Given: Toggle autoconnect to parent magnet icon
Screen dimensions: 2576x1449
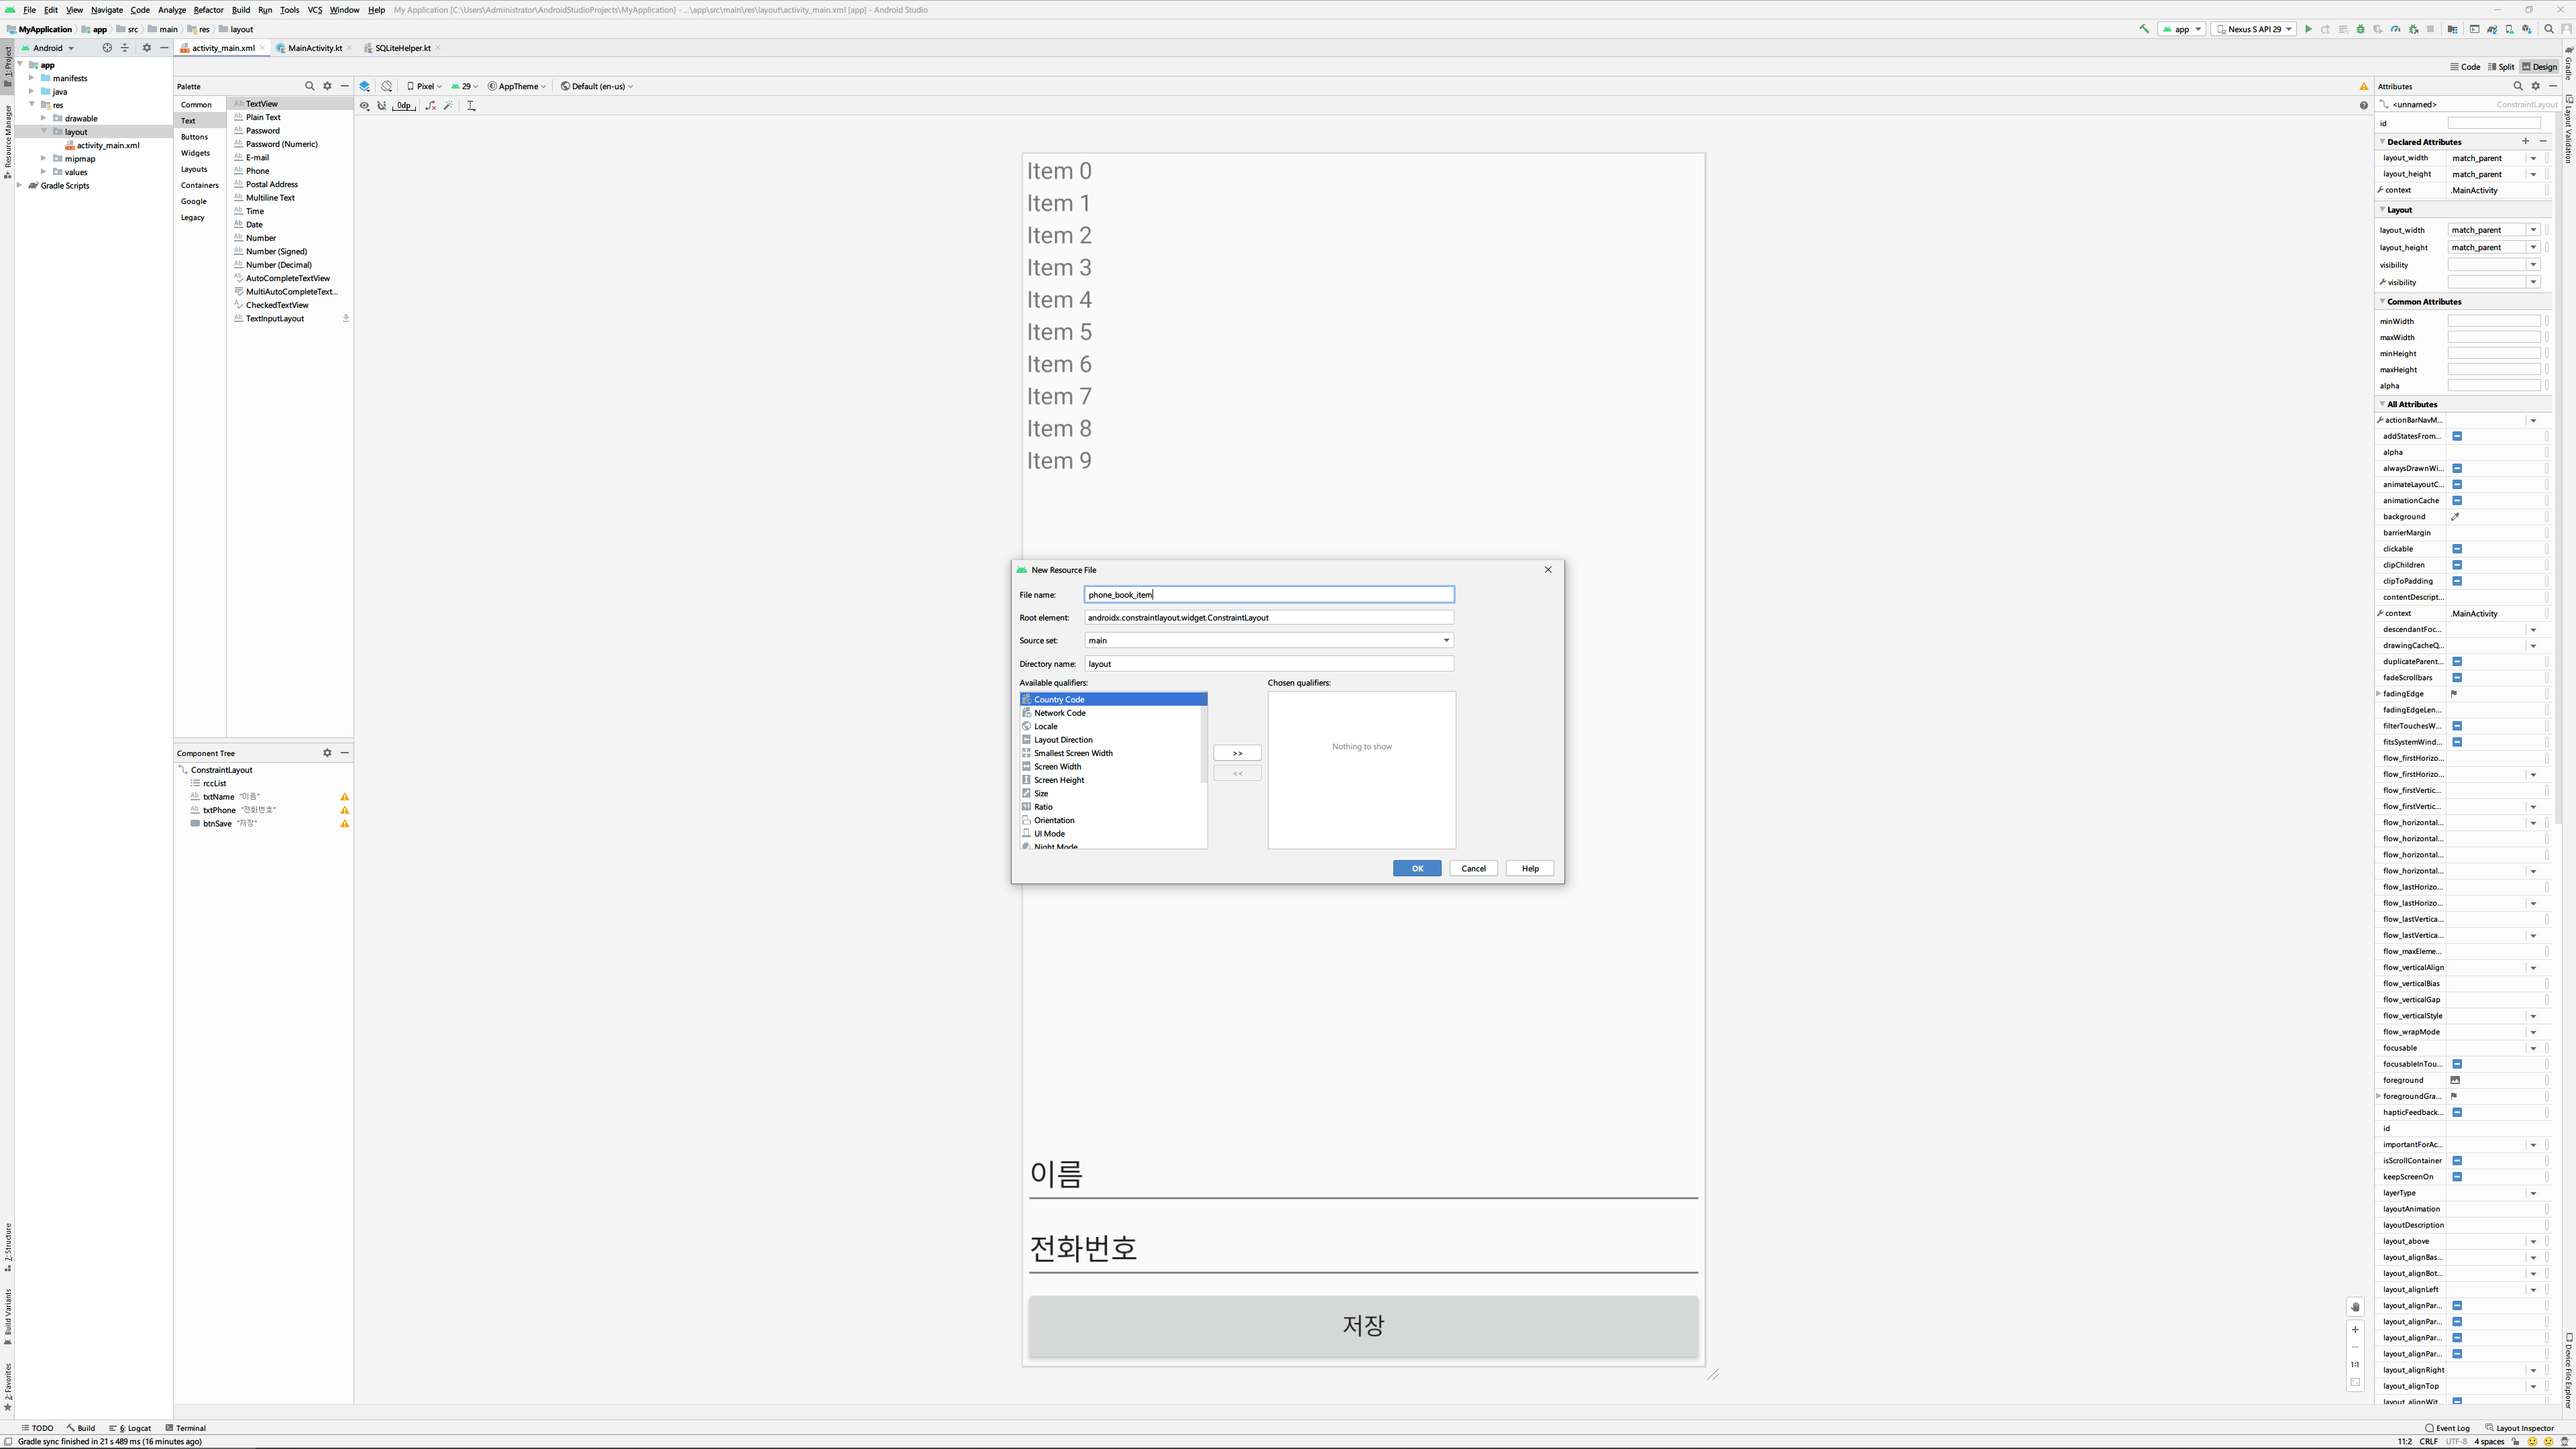Looking at the screenshot, I should (382, 105).
